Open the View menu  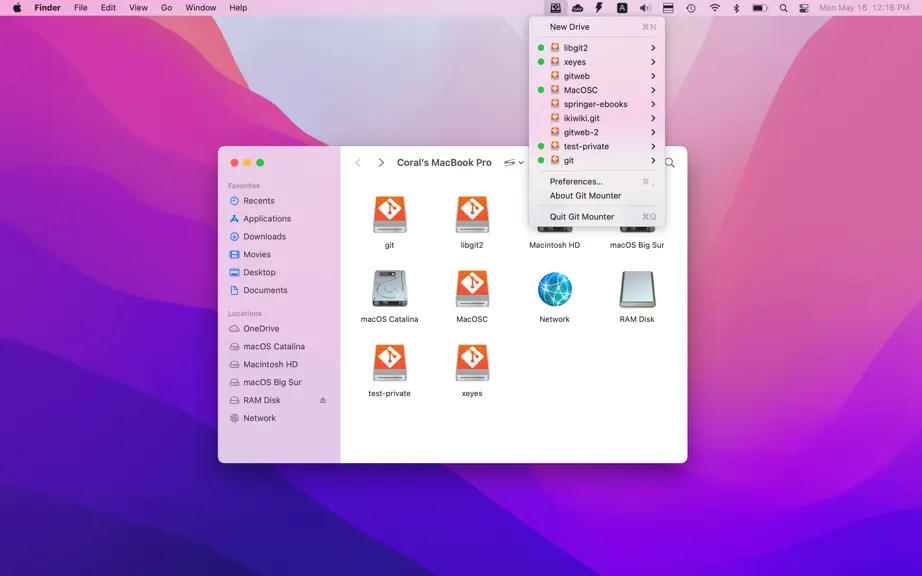coord(138,8)
